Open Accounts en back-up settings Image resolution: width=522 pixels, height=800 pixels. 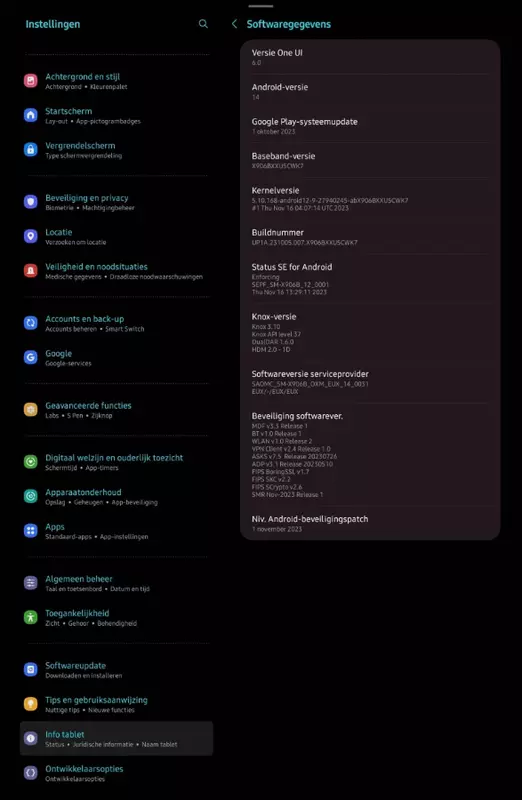116,323
